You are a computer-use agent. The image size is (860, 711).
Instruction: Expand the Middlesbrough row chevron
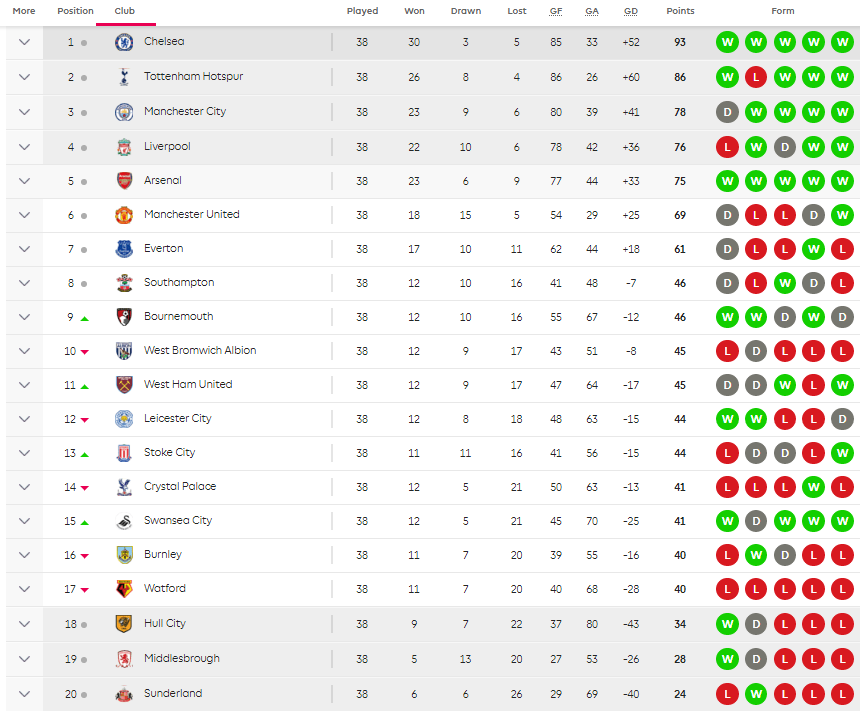[x=24, y=659]
